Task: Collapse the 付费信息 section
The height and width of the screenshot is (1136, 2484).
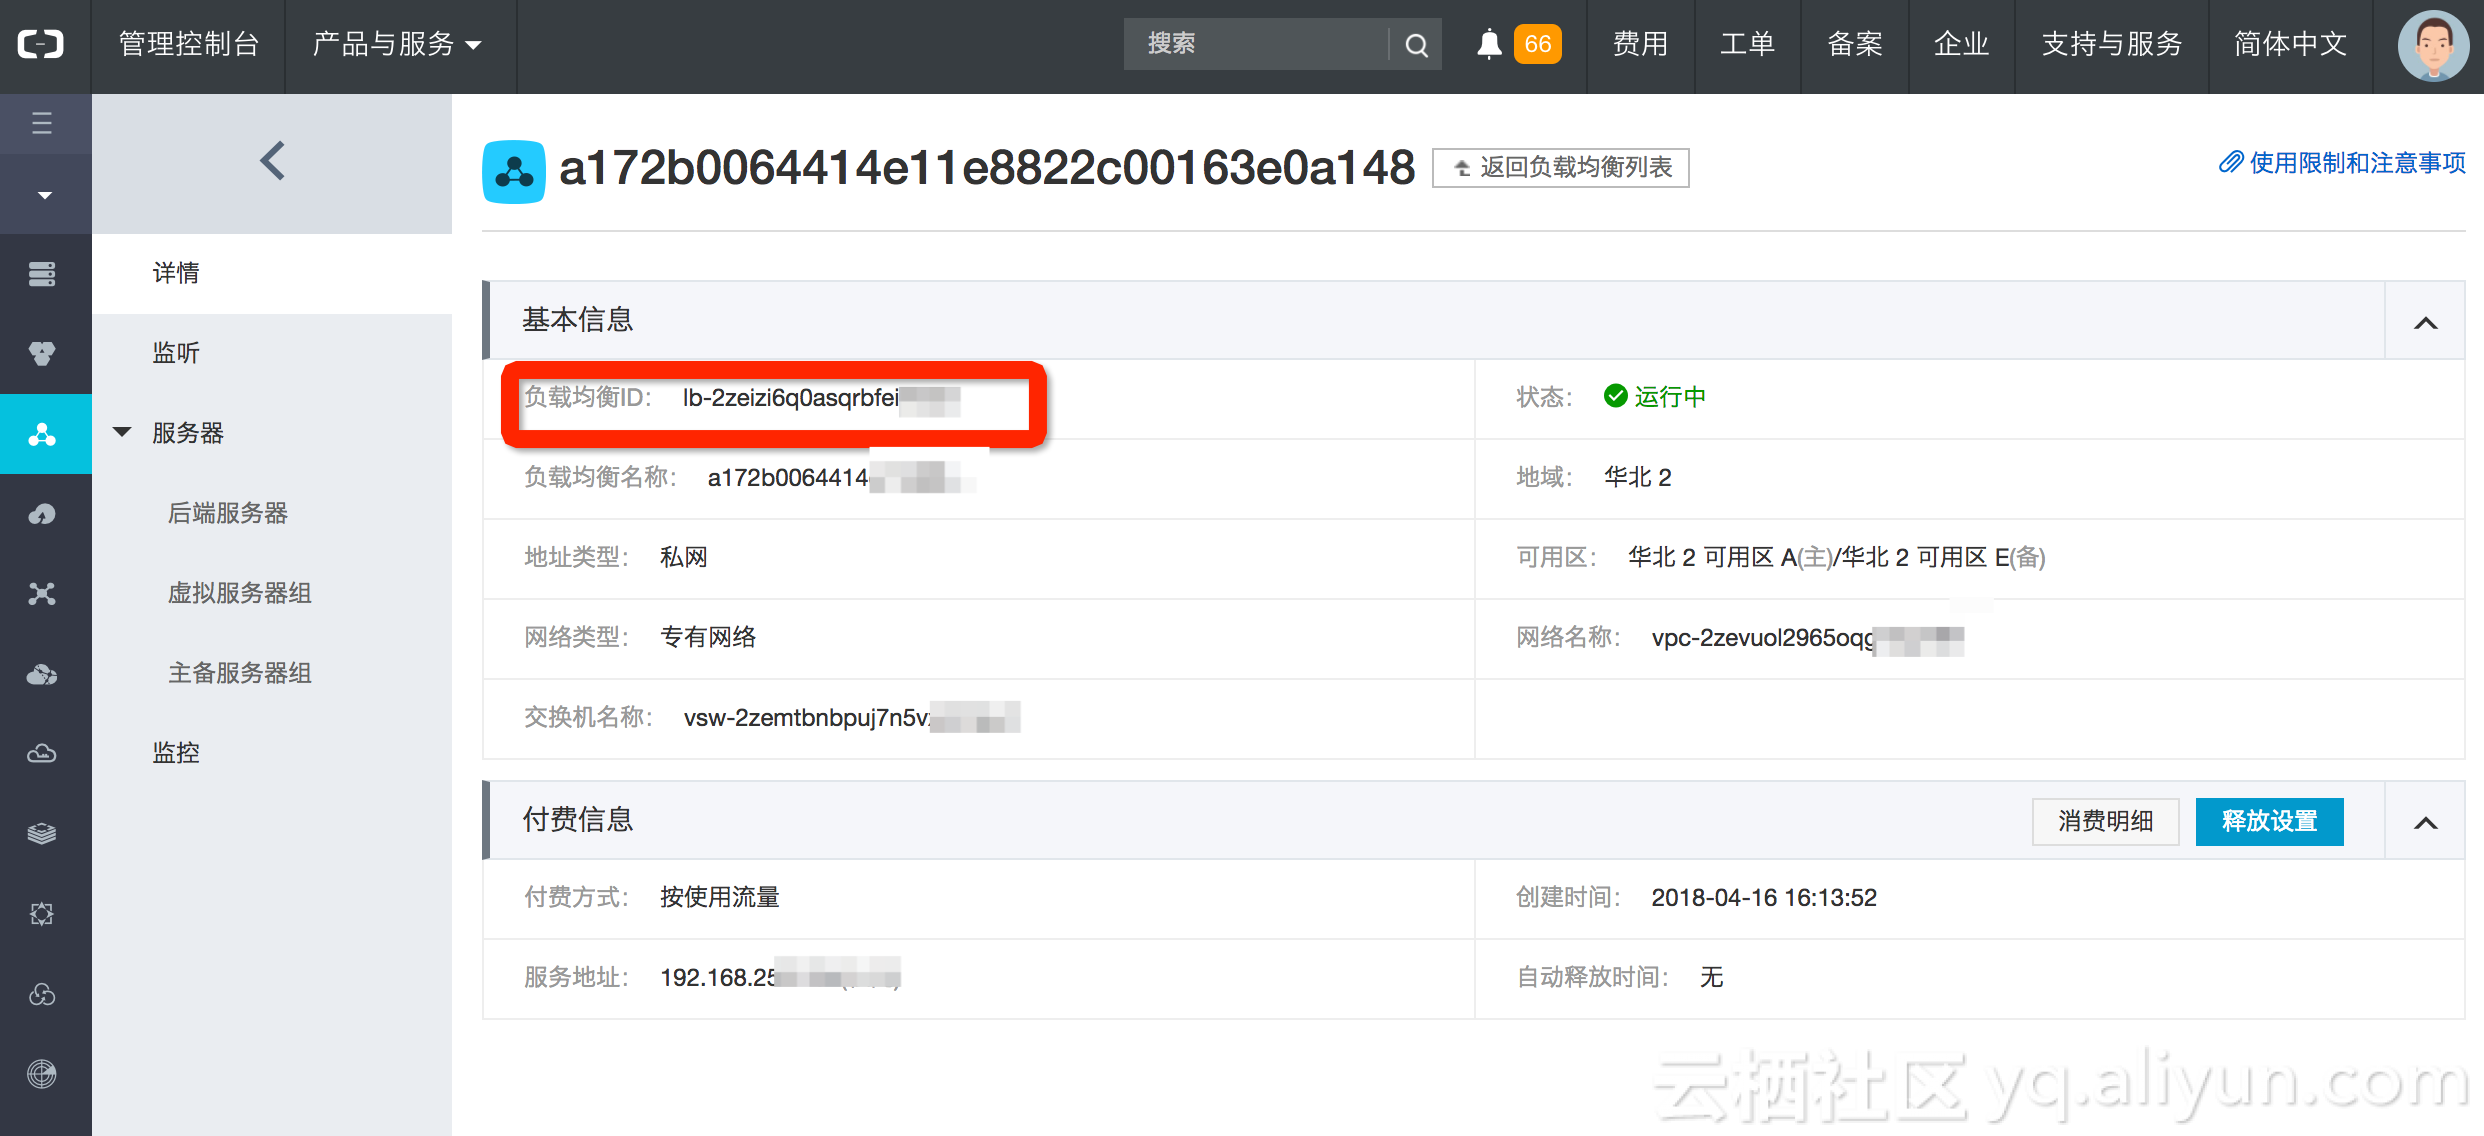Action: point(2425,822)
